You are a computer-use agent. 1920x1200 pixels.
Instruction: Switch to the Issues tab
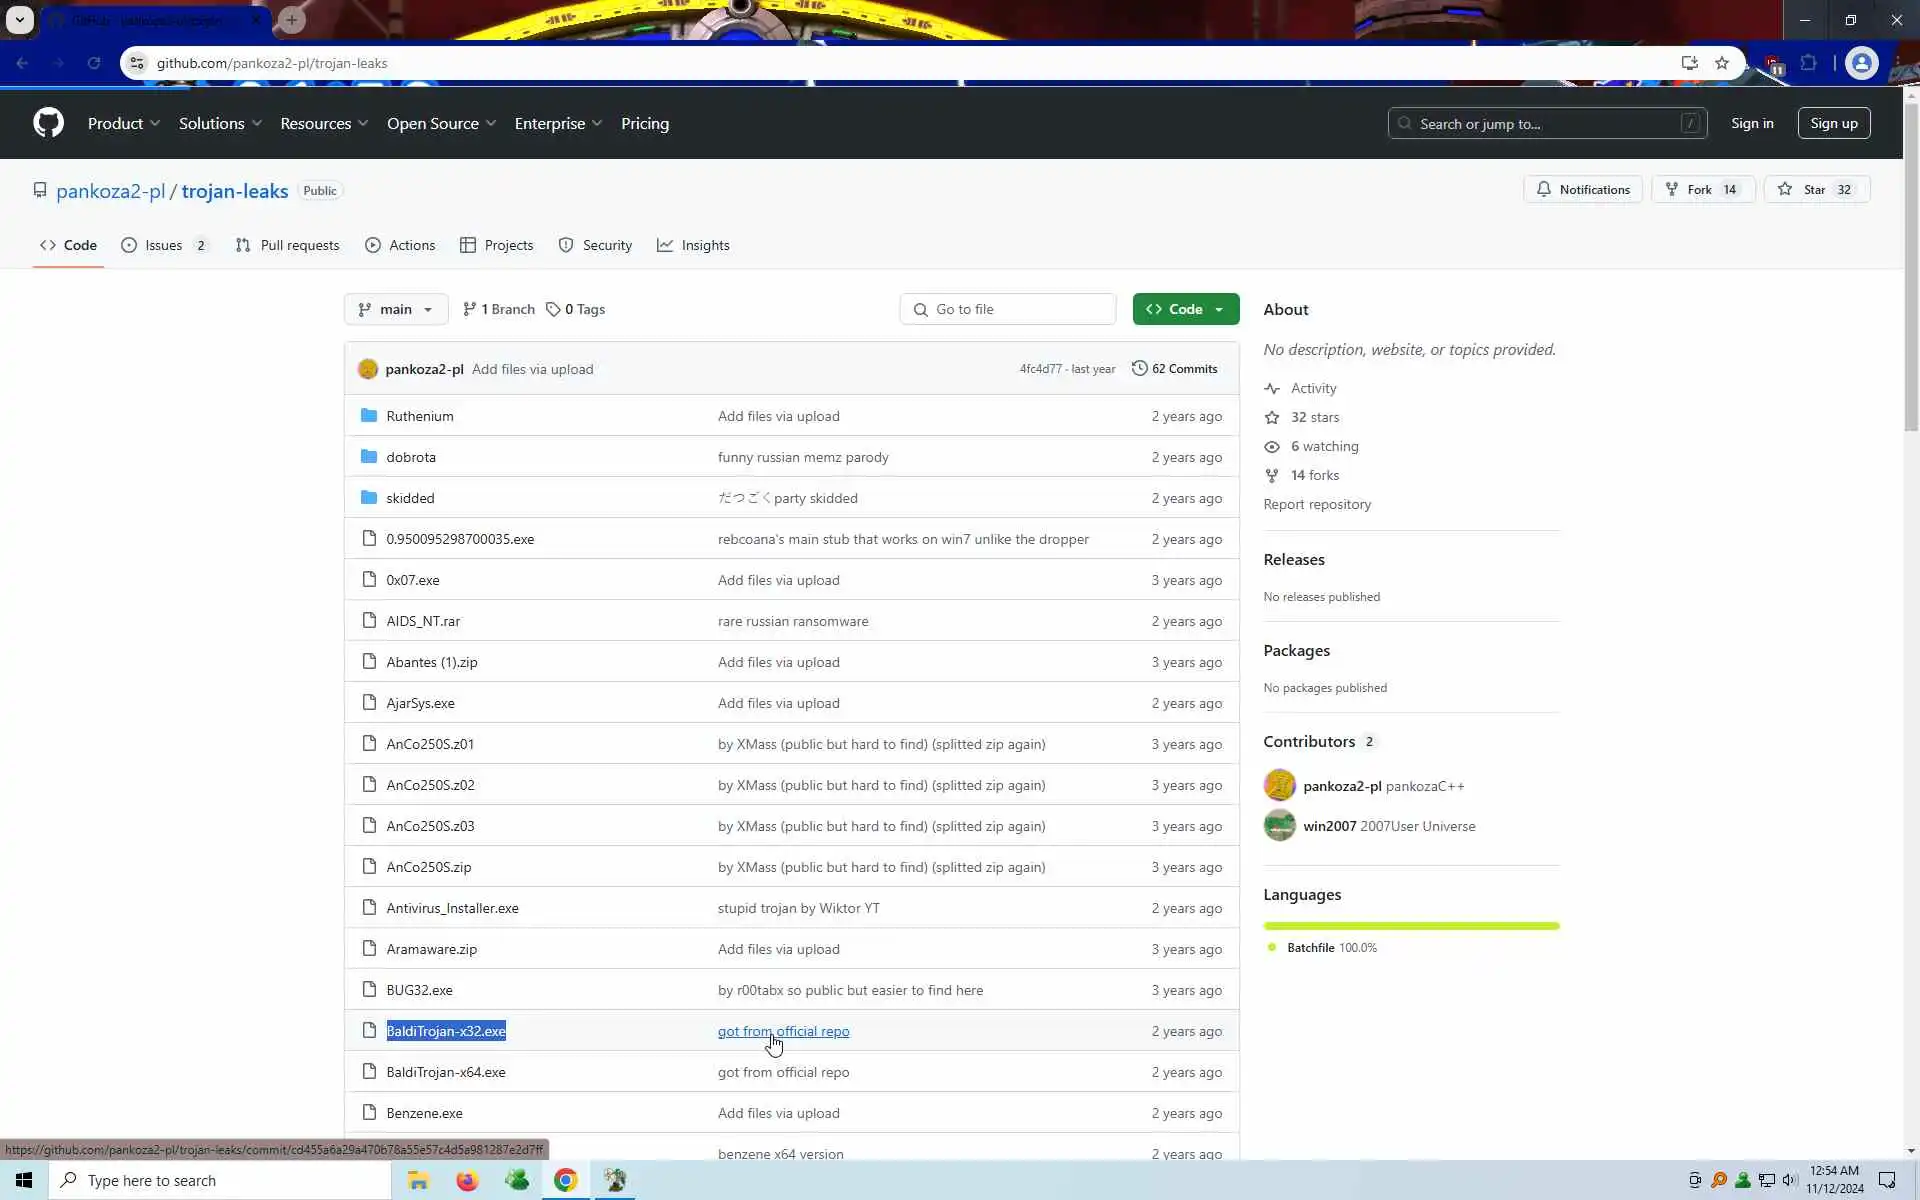164,245
